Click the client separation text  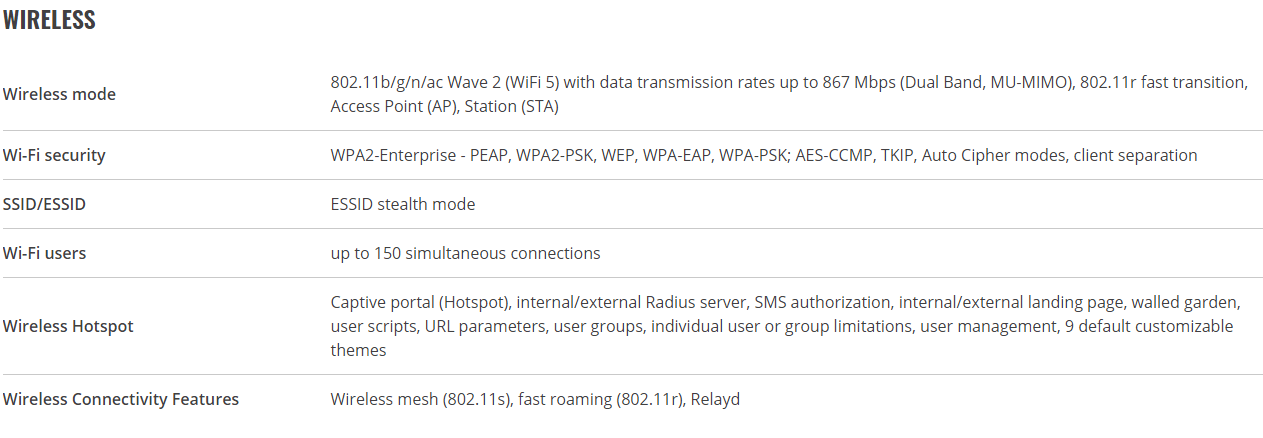click(x=1135, y=155)
